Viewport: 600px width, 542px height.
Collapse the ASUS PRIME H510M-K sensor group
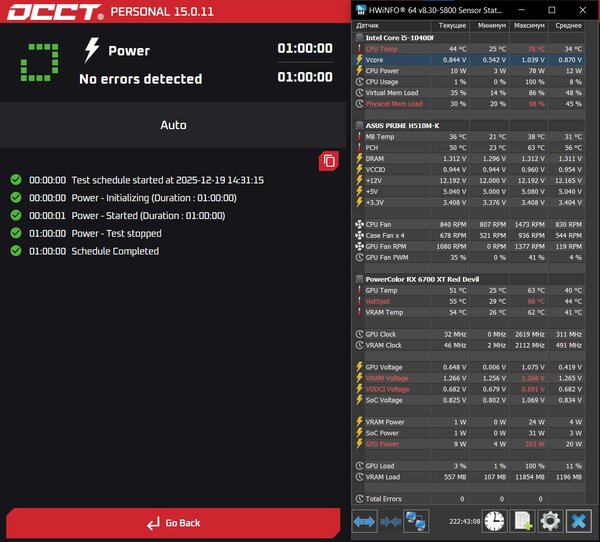(x=359, y=126)
